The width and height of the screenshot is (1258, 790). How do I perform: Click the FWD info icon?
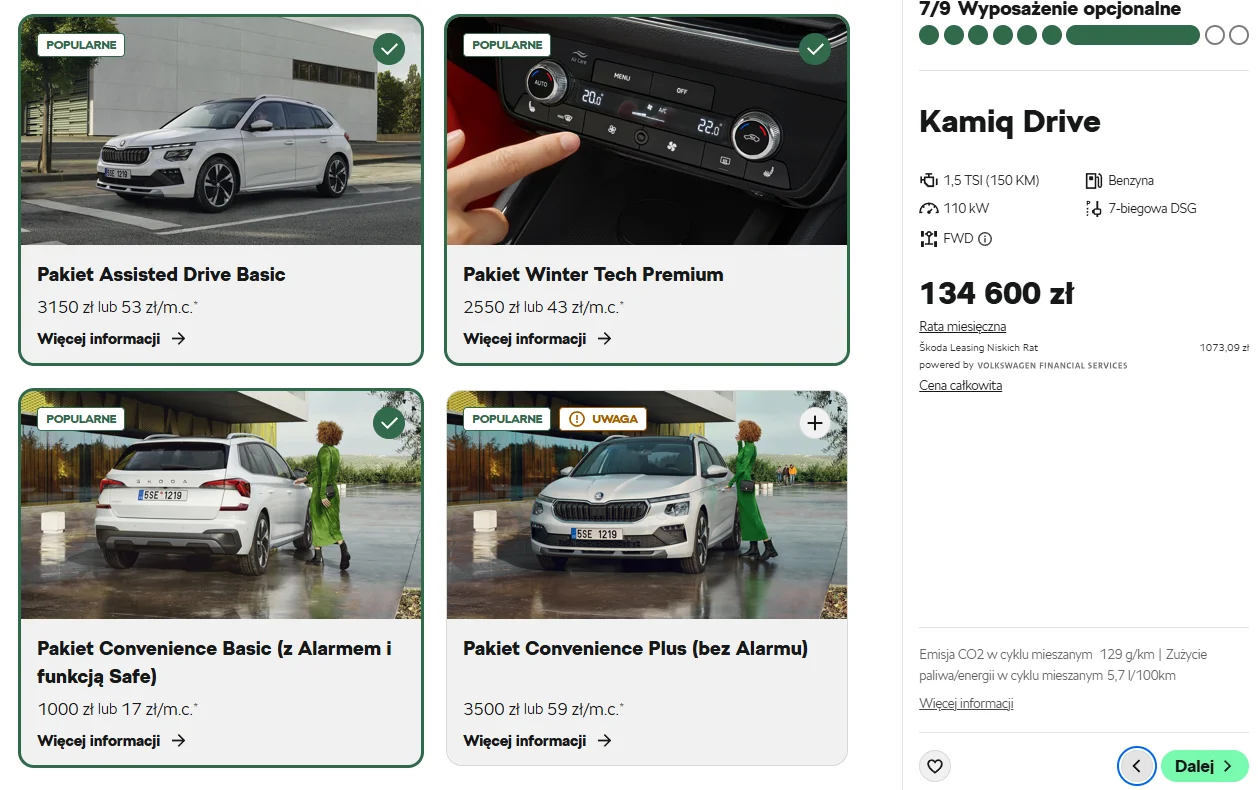click(x=985, y=239)
